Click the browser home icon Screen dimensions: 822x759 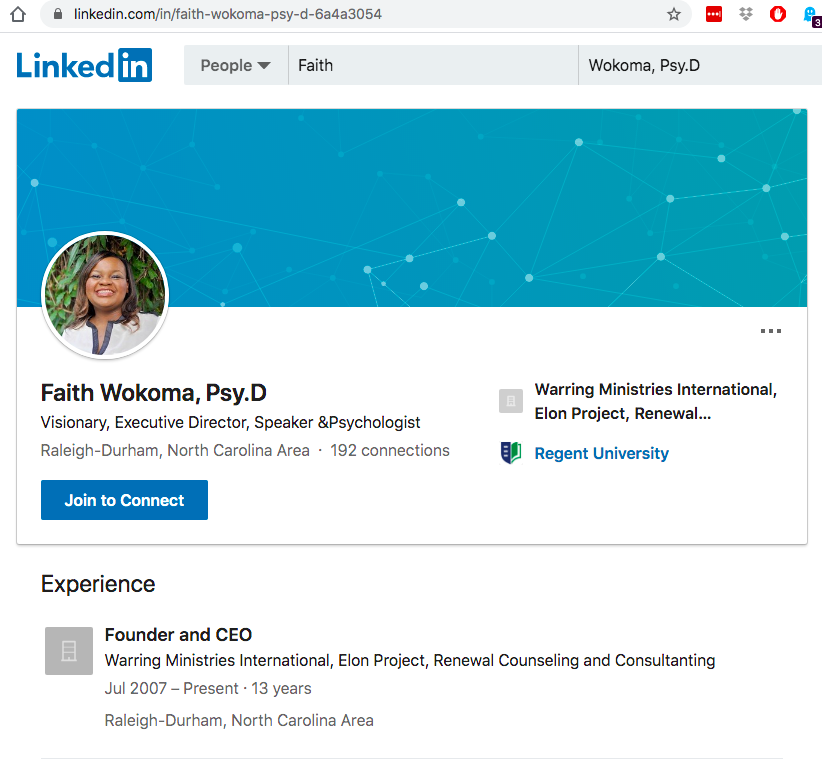tap(18, 14)
